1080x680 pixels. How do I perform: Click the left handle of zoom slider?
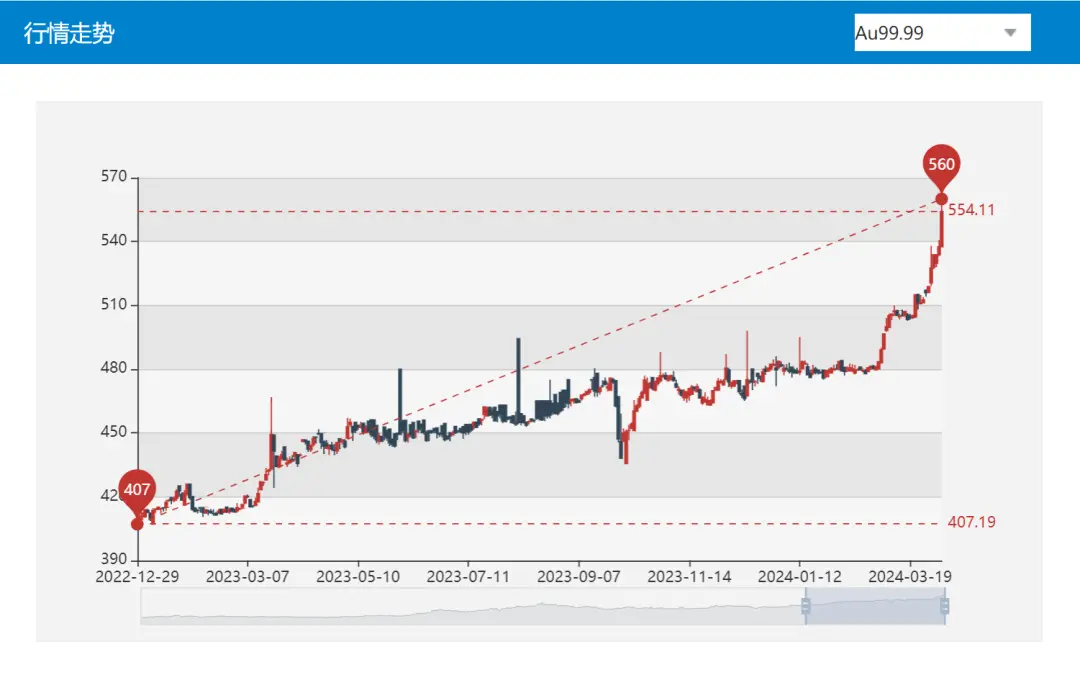[805, 607]
